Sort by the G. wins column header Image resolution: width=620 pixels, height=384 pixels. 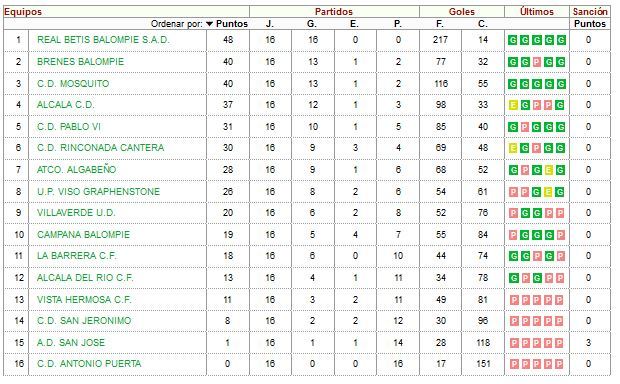(312, 24)
